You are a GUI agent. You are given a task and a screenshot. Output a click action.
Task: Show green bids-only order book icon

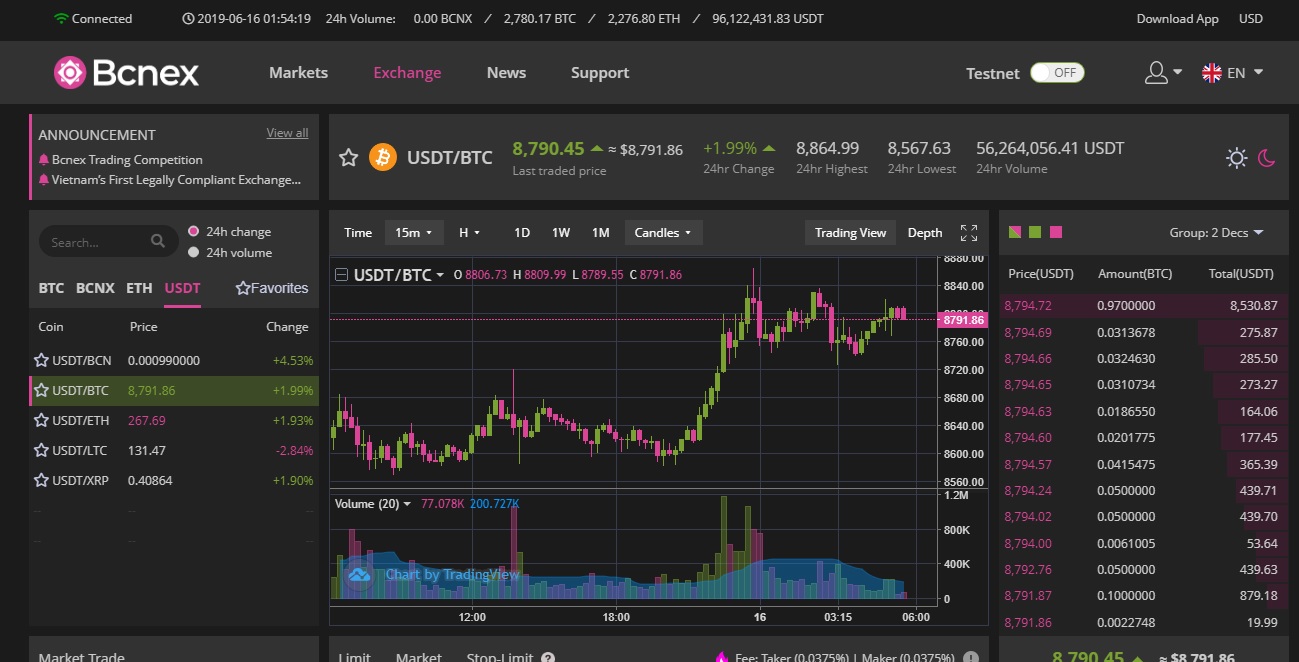pyautogui.click(x=1035, y=232)
